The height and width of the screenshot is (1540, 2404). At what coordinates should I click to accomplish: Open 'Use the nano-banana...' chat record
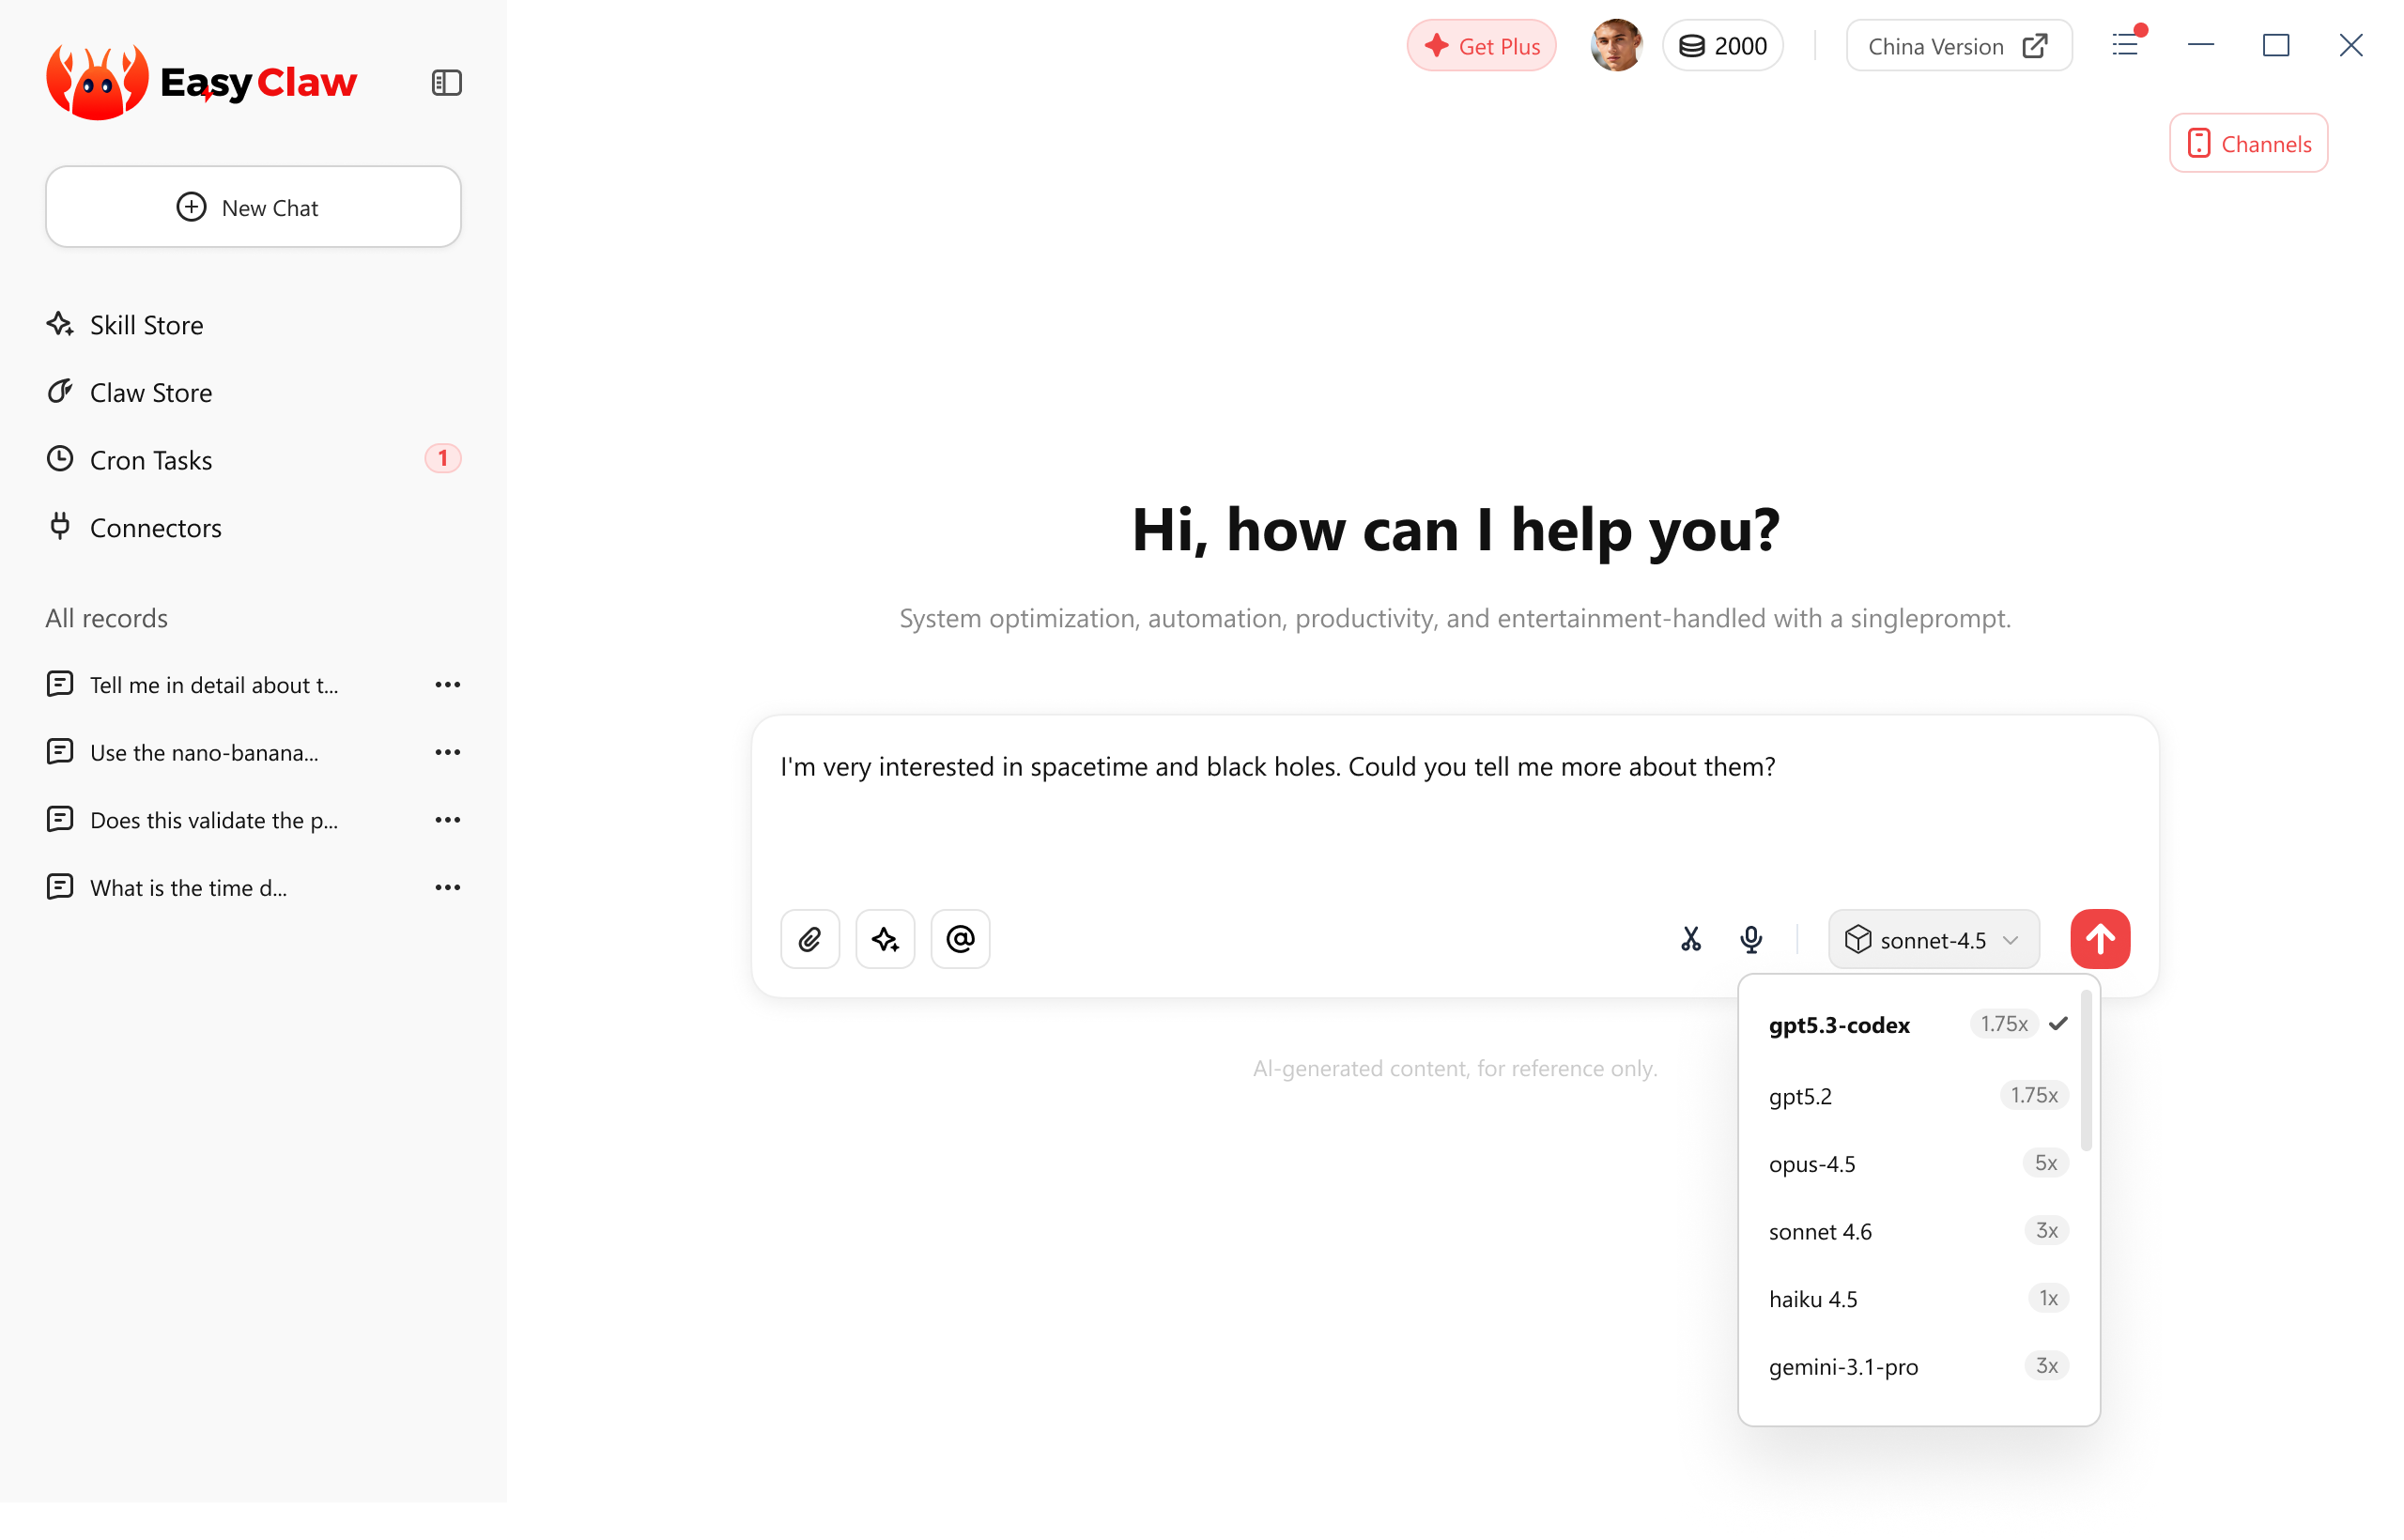(x=204, y=752)
